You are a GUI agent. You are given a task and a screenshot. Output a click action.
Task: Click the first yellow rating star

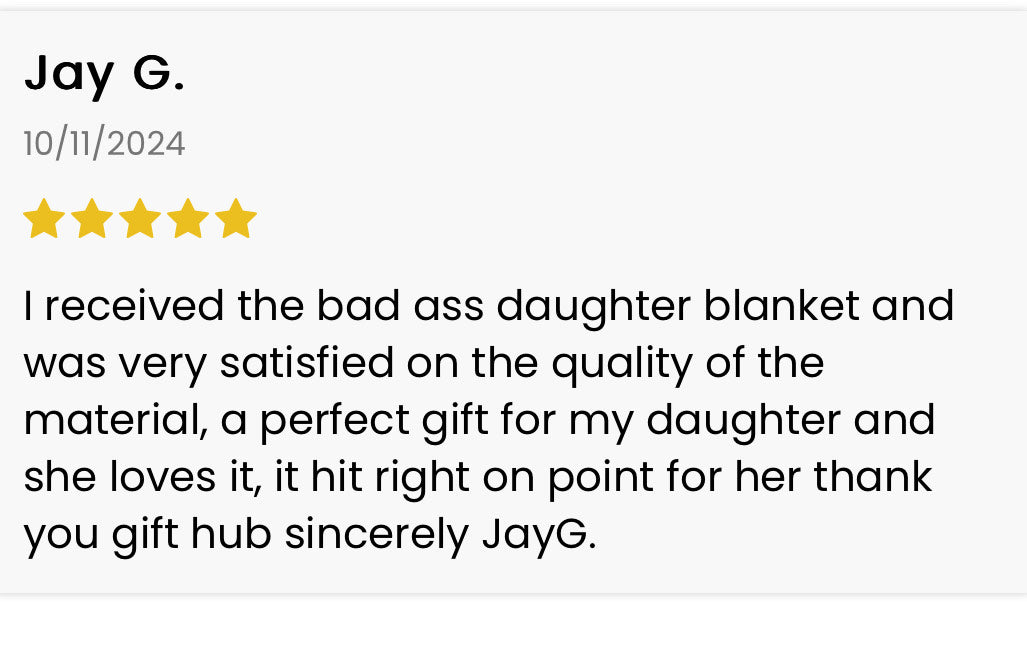coord(43,219)
